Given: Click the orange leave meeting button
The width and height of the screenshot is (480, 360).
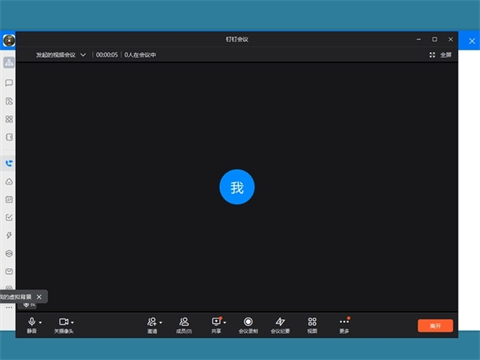Looking at the screenshot, I should [x=435, y=326].
